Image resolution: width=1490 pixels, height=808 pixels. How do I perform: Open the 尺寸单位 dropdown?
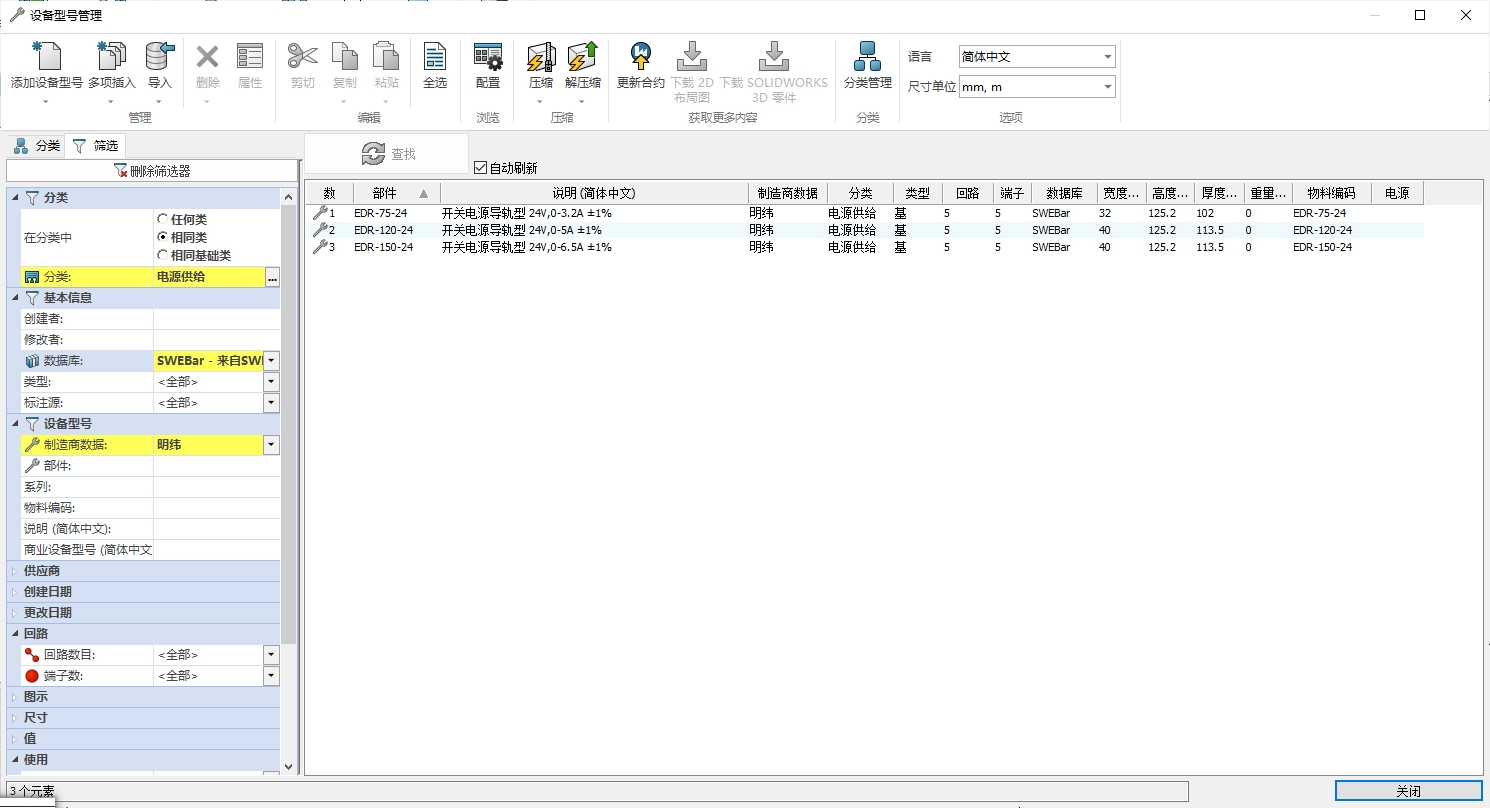pyautogui.click(x=1036, y=87)
